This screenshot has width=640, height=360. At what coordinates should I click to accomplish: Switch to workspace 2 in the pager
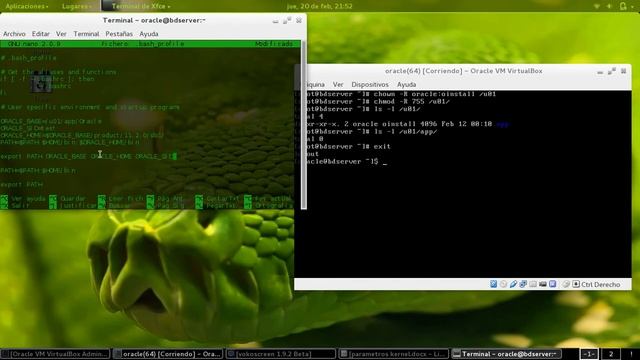click(x=611, y=354)
